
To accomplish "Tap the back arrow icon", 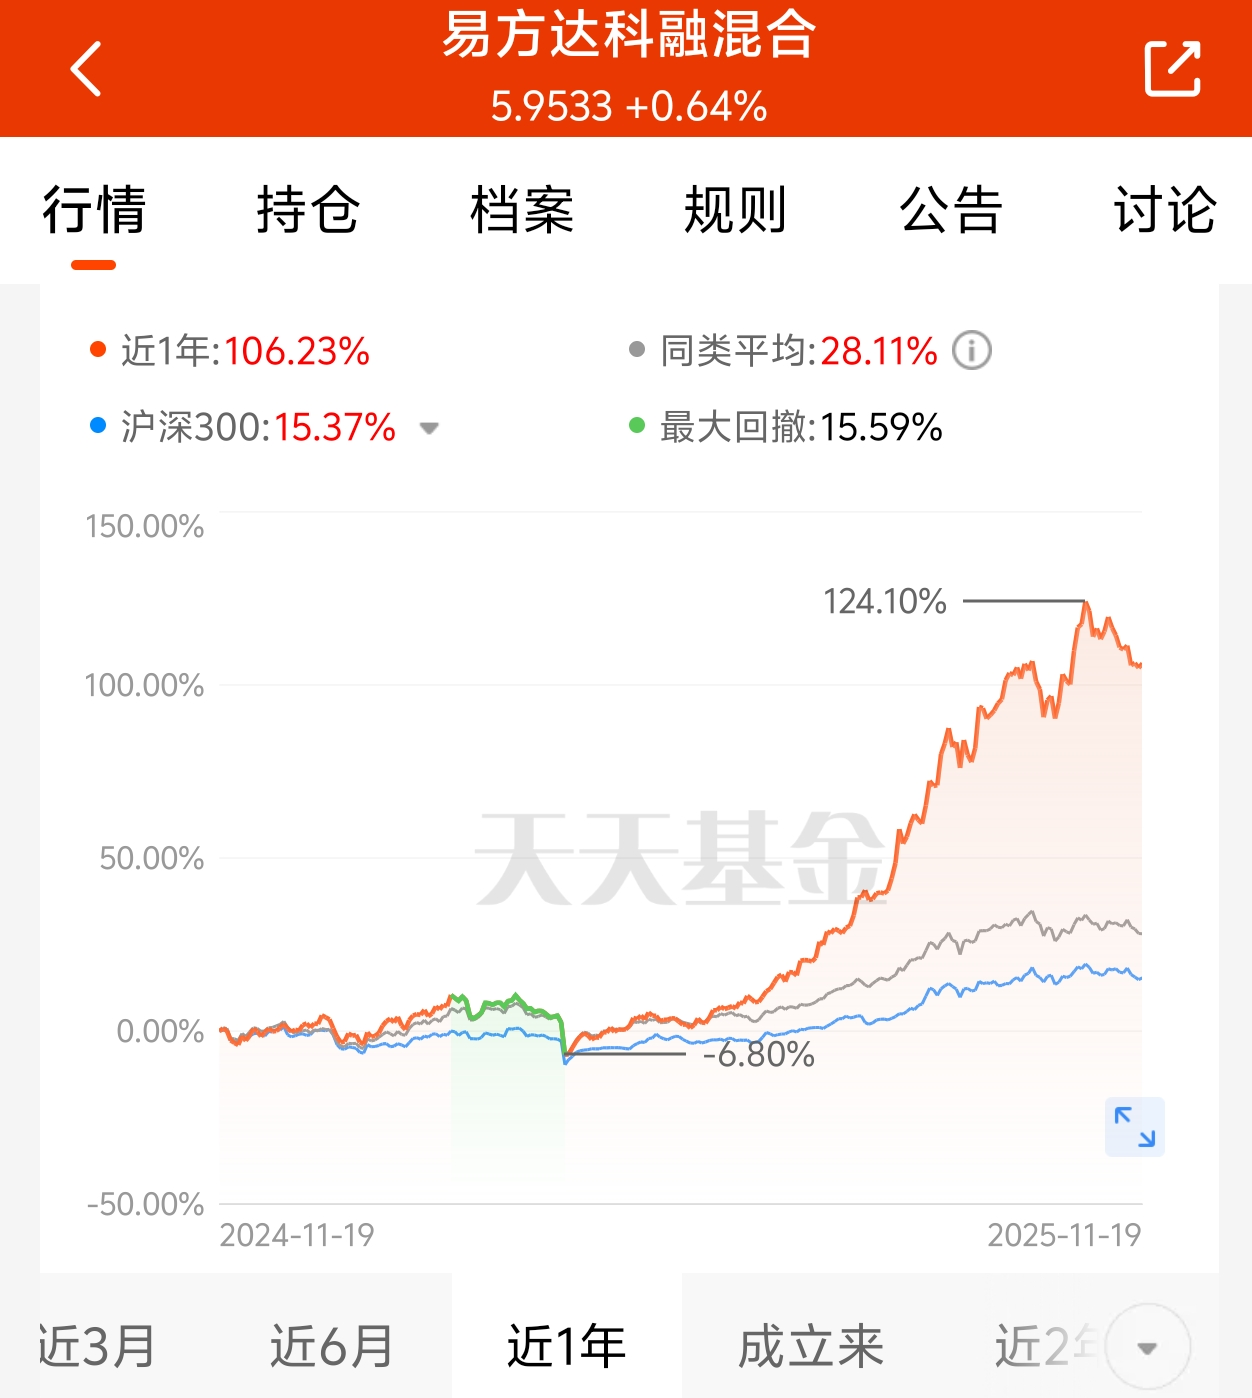I will pos(87,69).
